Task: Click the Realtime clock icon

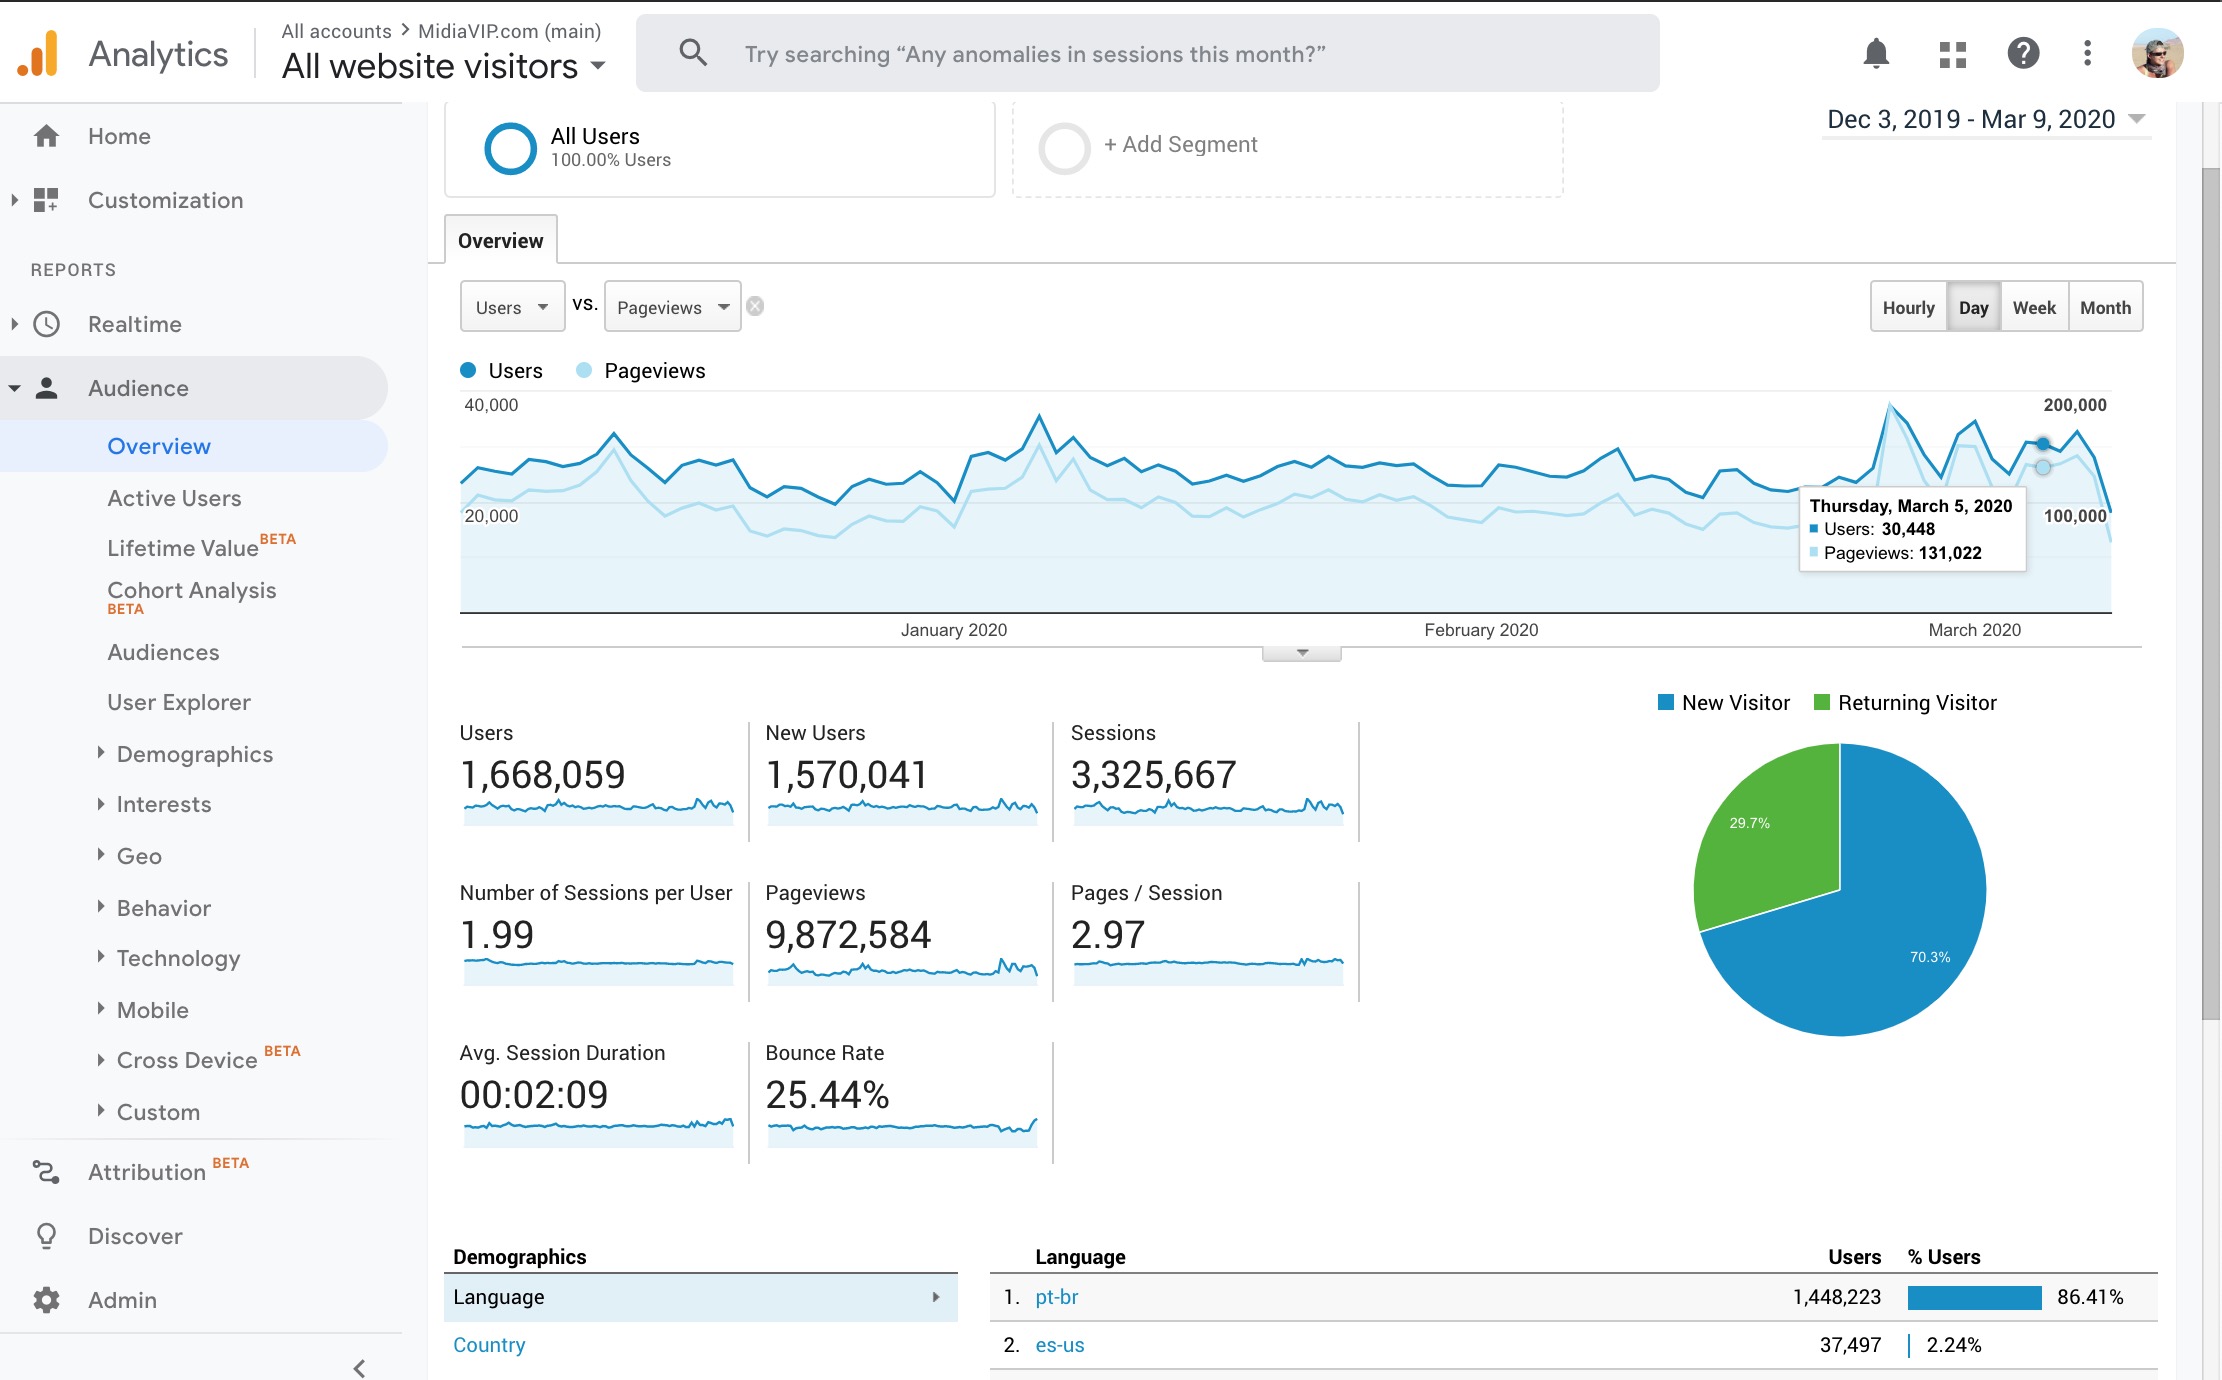Action: point(46,324)
